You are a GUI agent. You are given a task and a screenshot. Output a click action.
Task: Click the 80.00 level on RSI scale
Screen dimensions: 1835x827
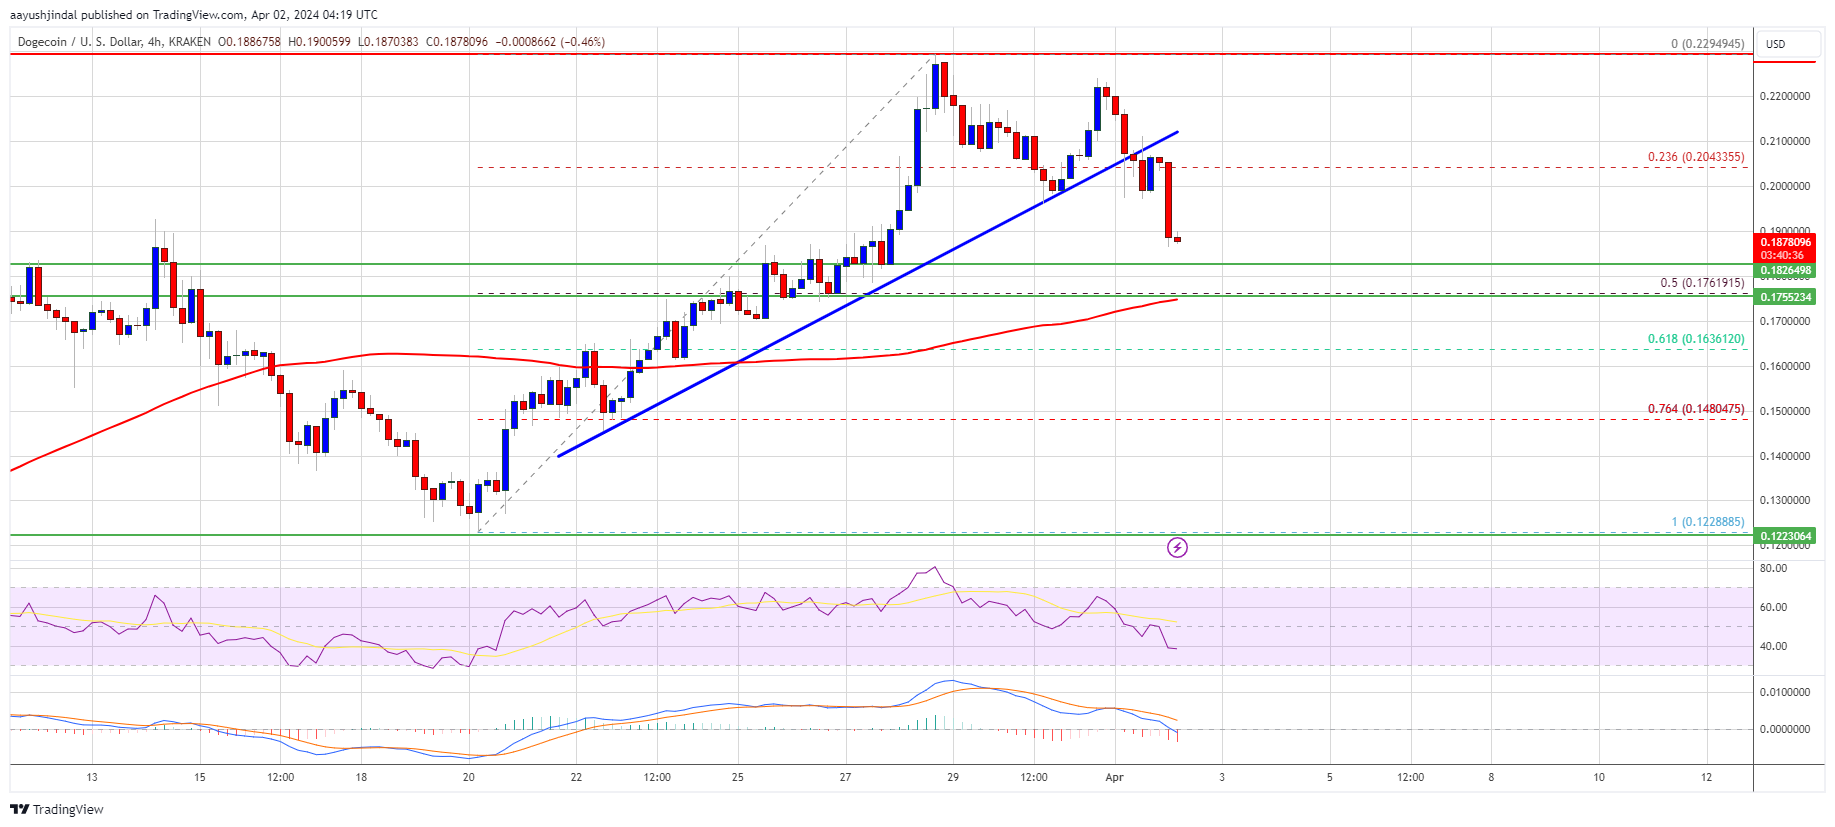coord(1773,568)
